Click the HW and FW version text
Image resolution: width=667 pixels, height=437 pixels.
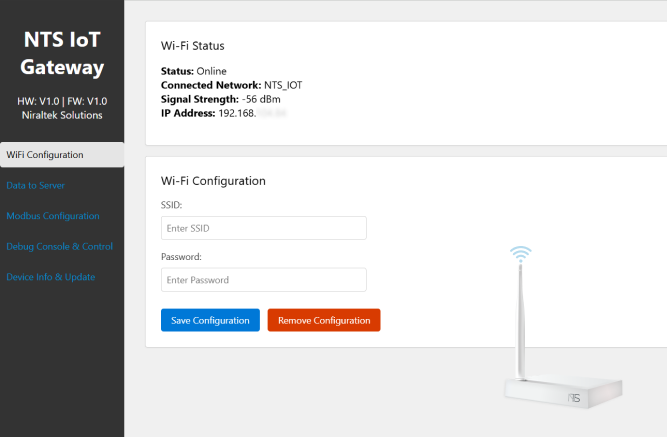pyautogui.click(x=62, y=101)
